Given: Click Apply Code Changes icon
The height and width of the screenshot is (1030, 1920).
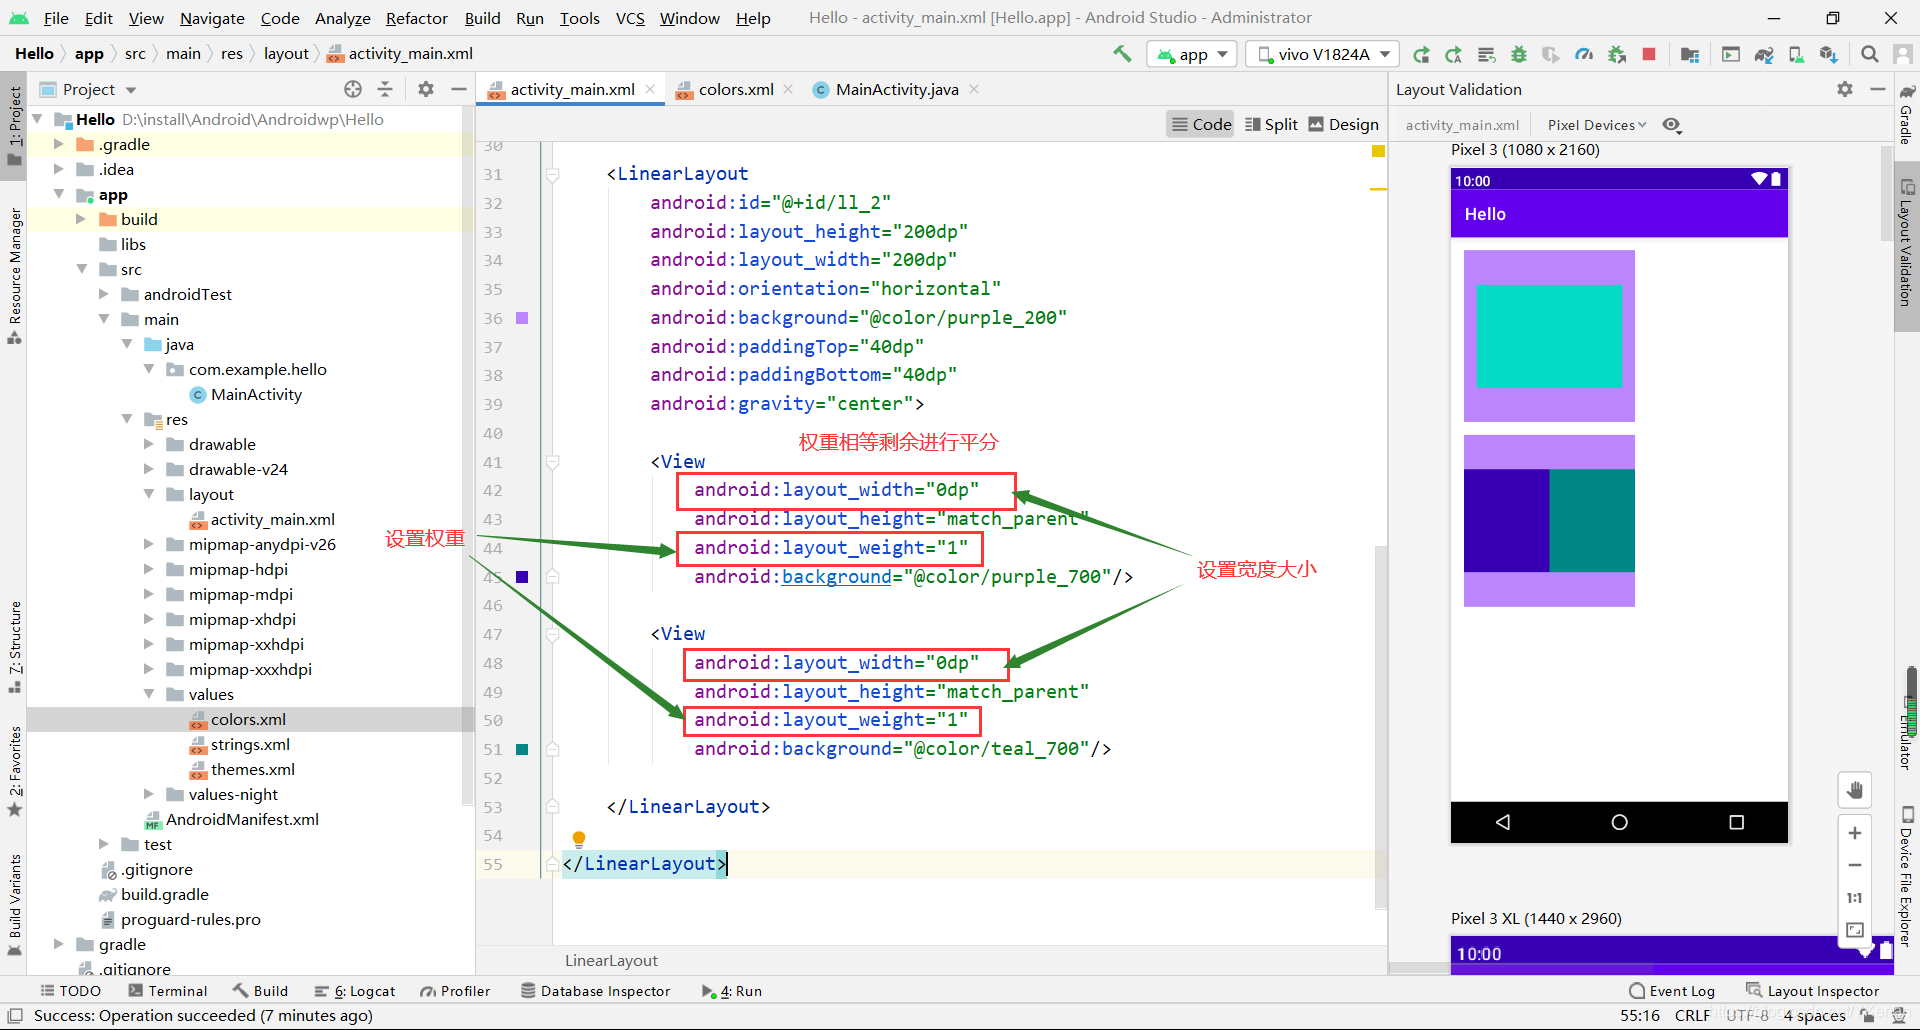Looking at the screenshot, I should [1487, 54].
